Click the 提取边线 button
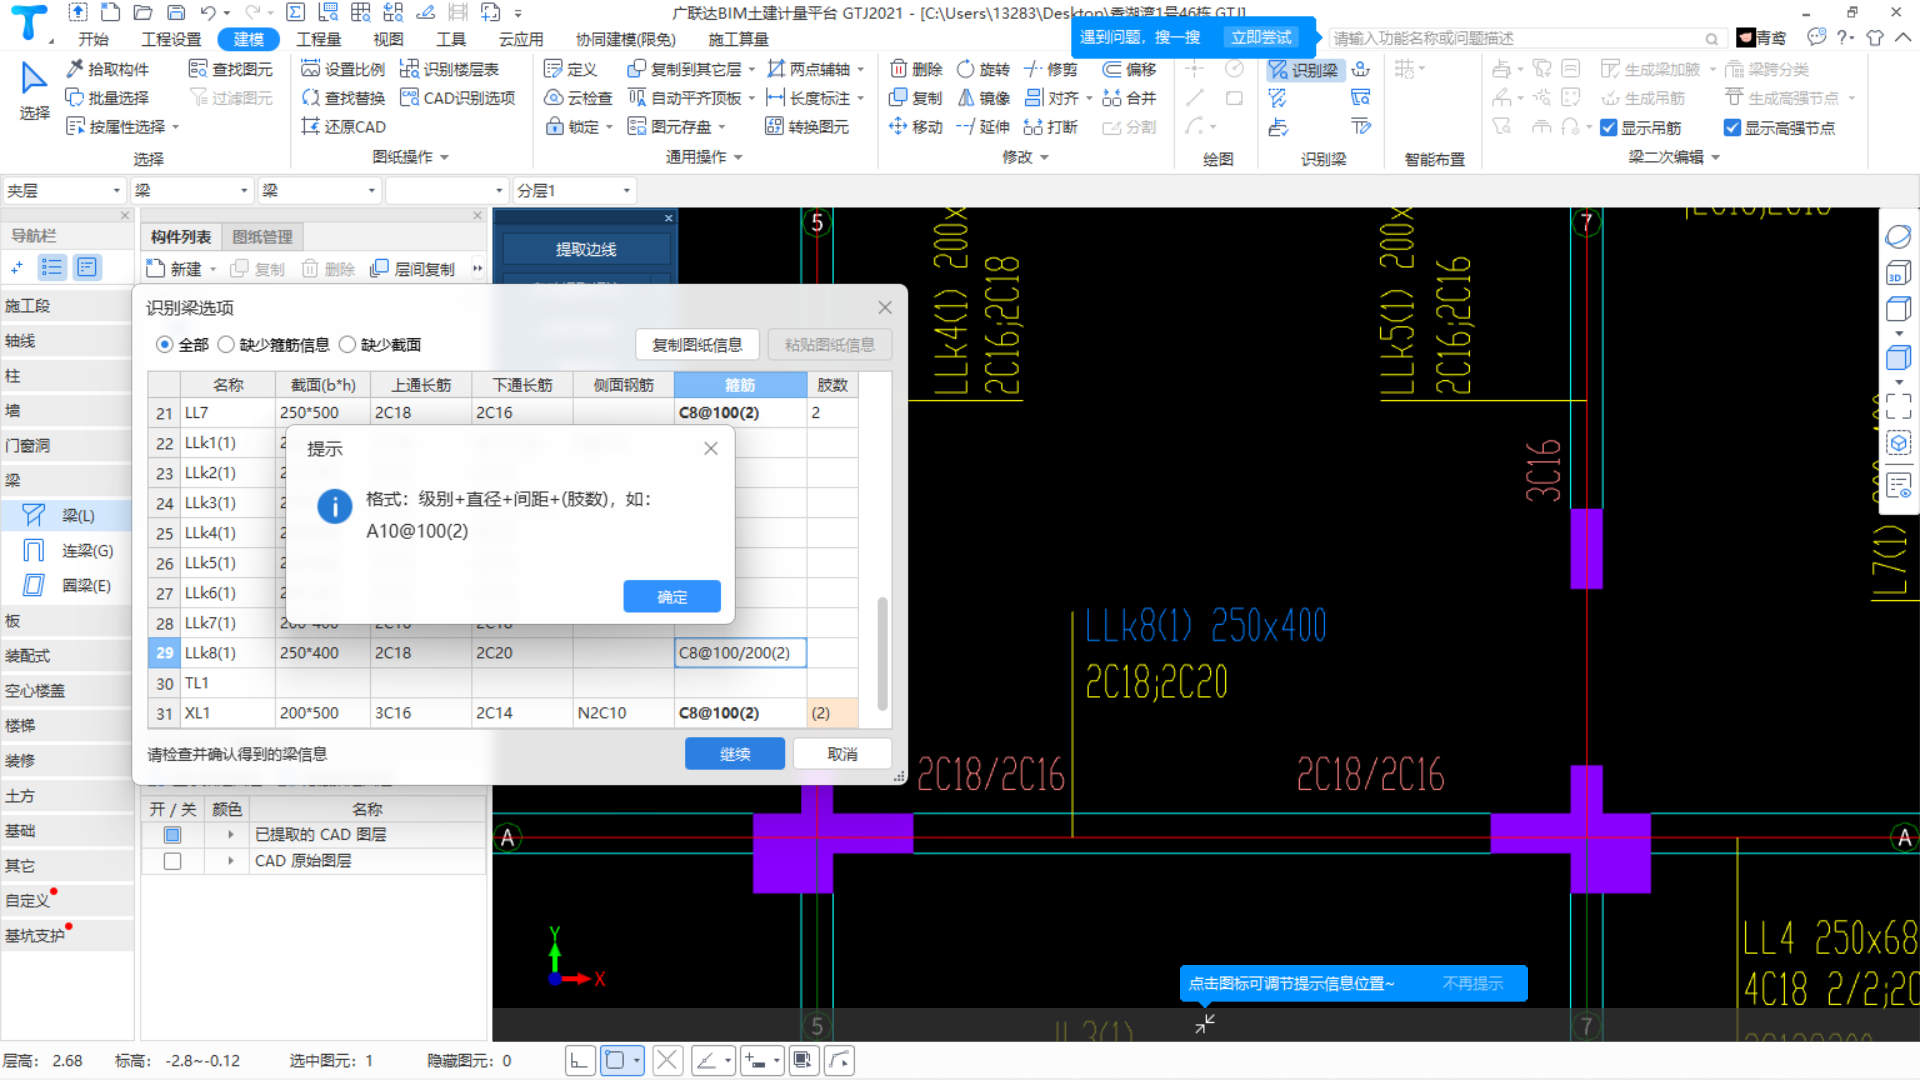 [586, 250]
